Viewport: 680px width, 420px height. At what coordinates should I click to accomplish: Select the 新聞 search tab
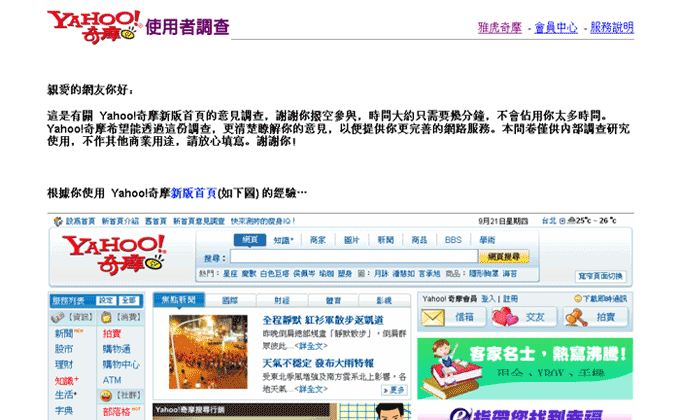tap(385, 240)
